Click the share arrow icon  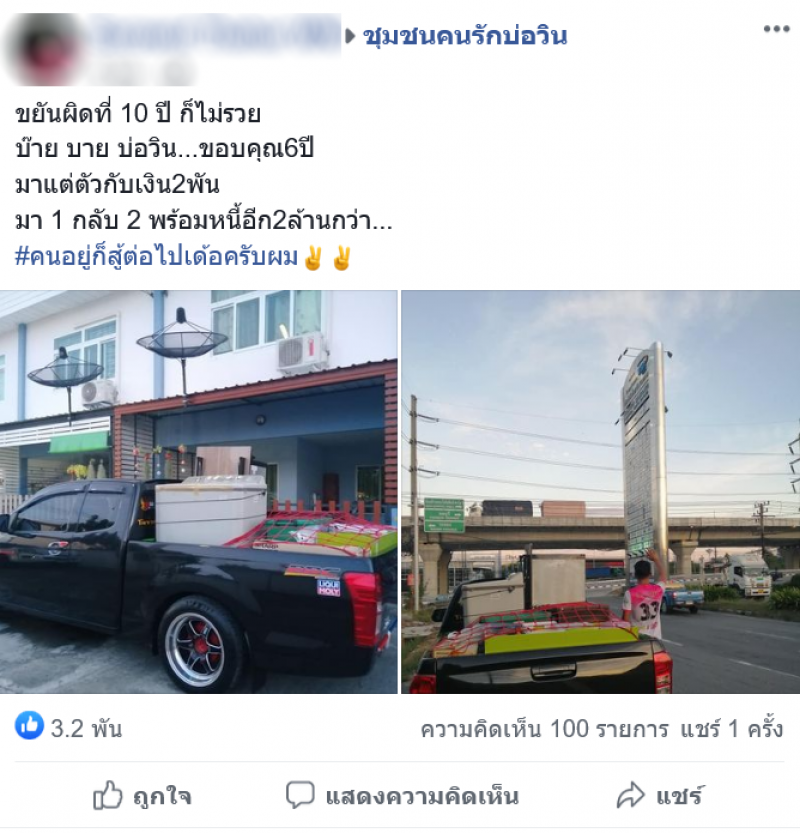(631, 795)
